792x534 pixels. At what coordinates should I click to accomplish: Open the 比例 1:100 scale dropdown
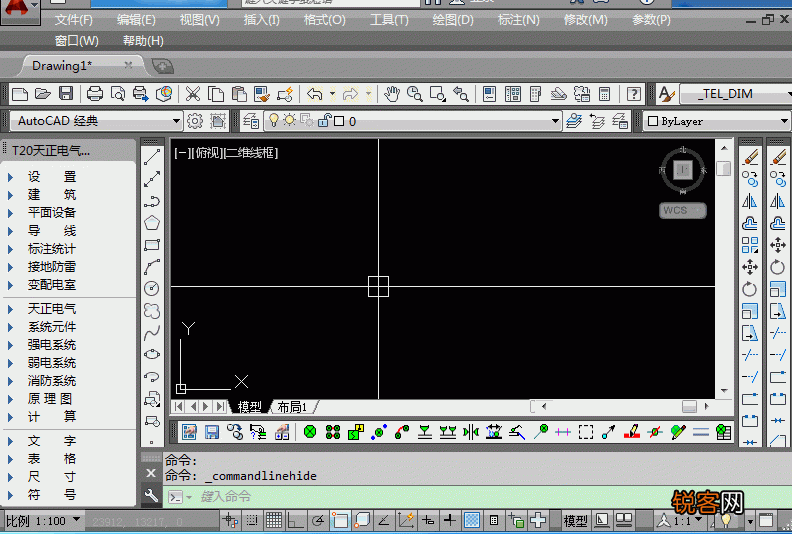43,520
